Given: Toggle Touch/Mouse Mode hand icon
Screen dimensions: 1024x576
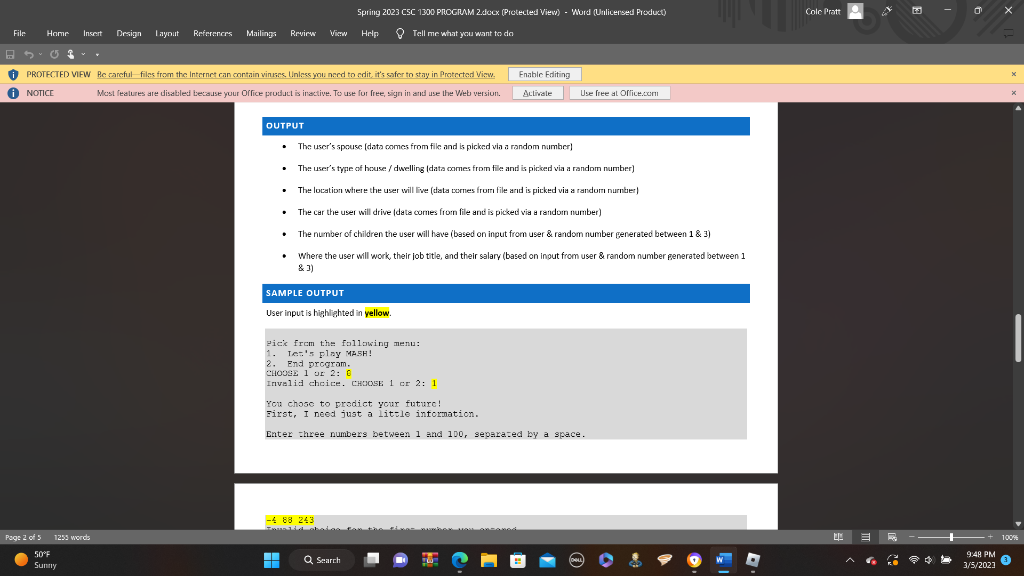Looking at the screenshot, I should (x=71, y=54).
